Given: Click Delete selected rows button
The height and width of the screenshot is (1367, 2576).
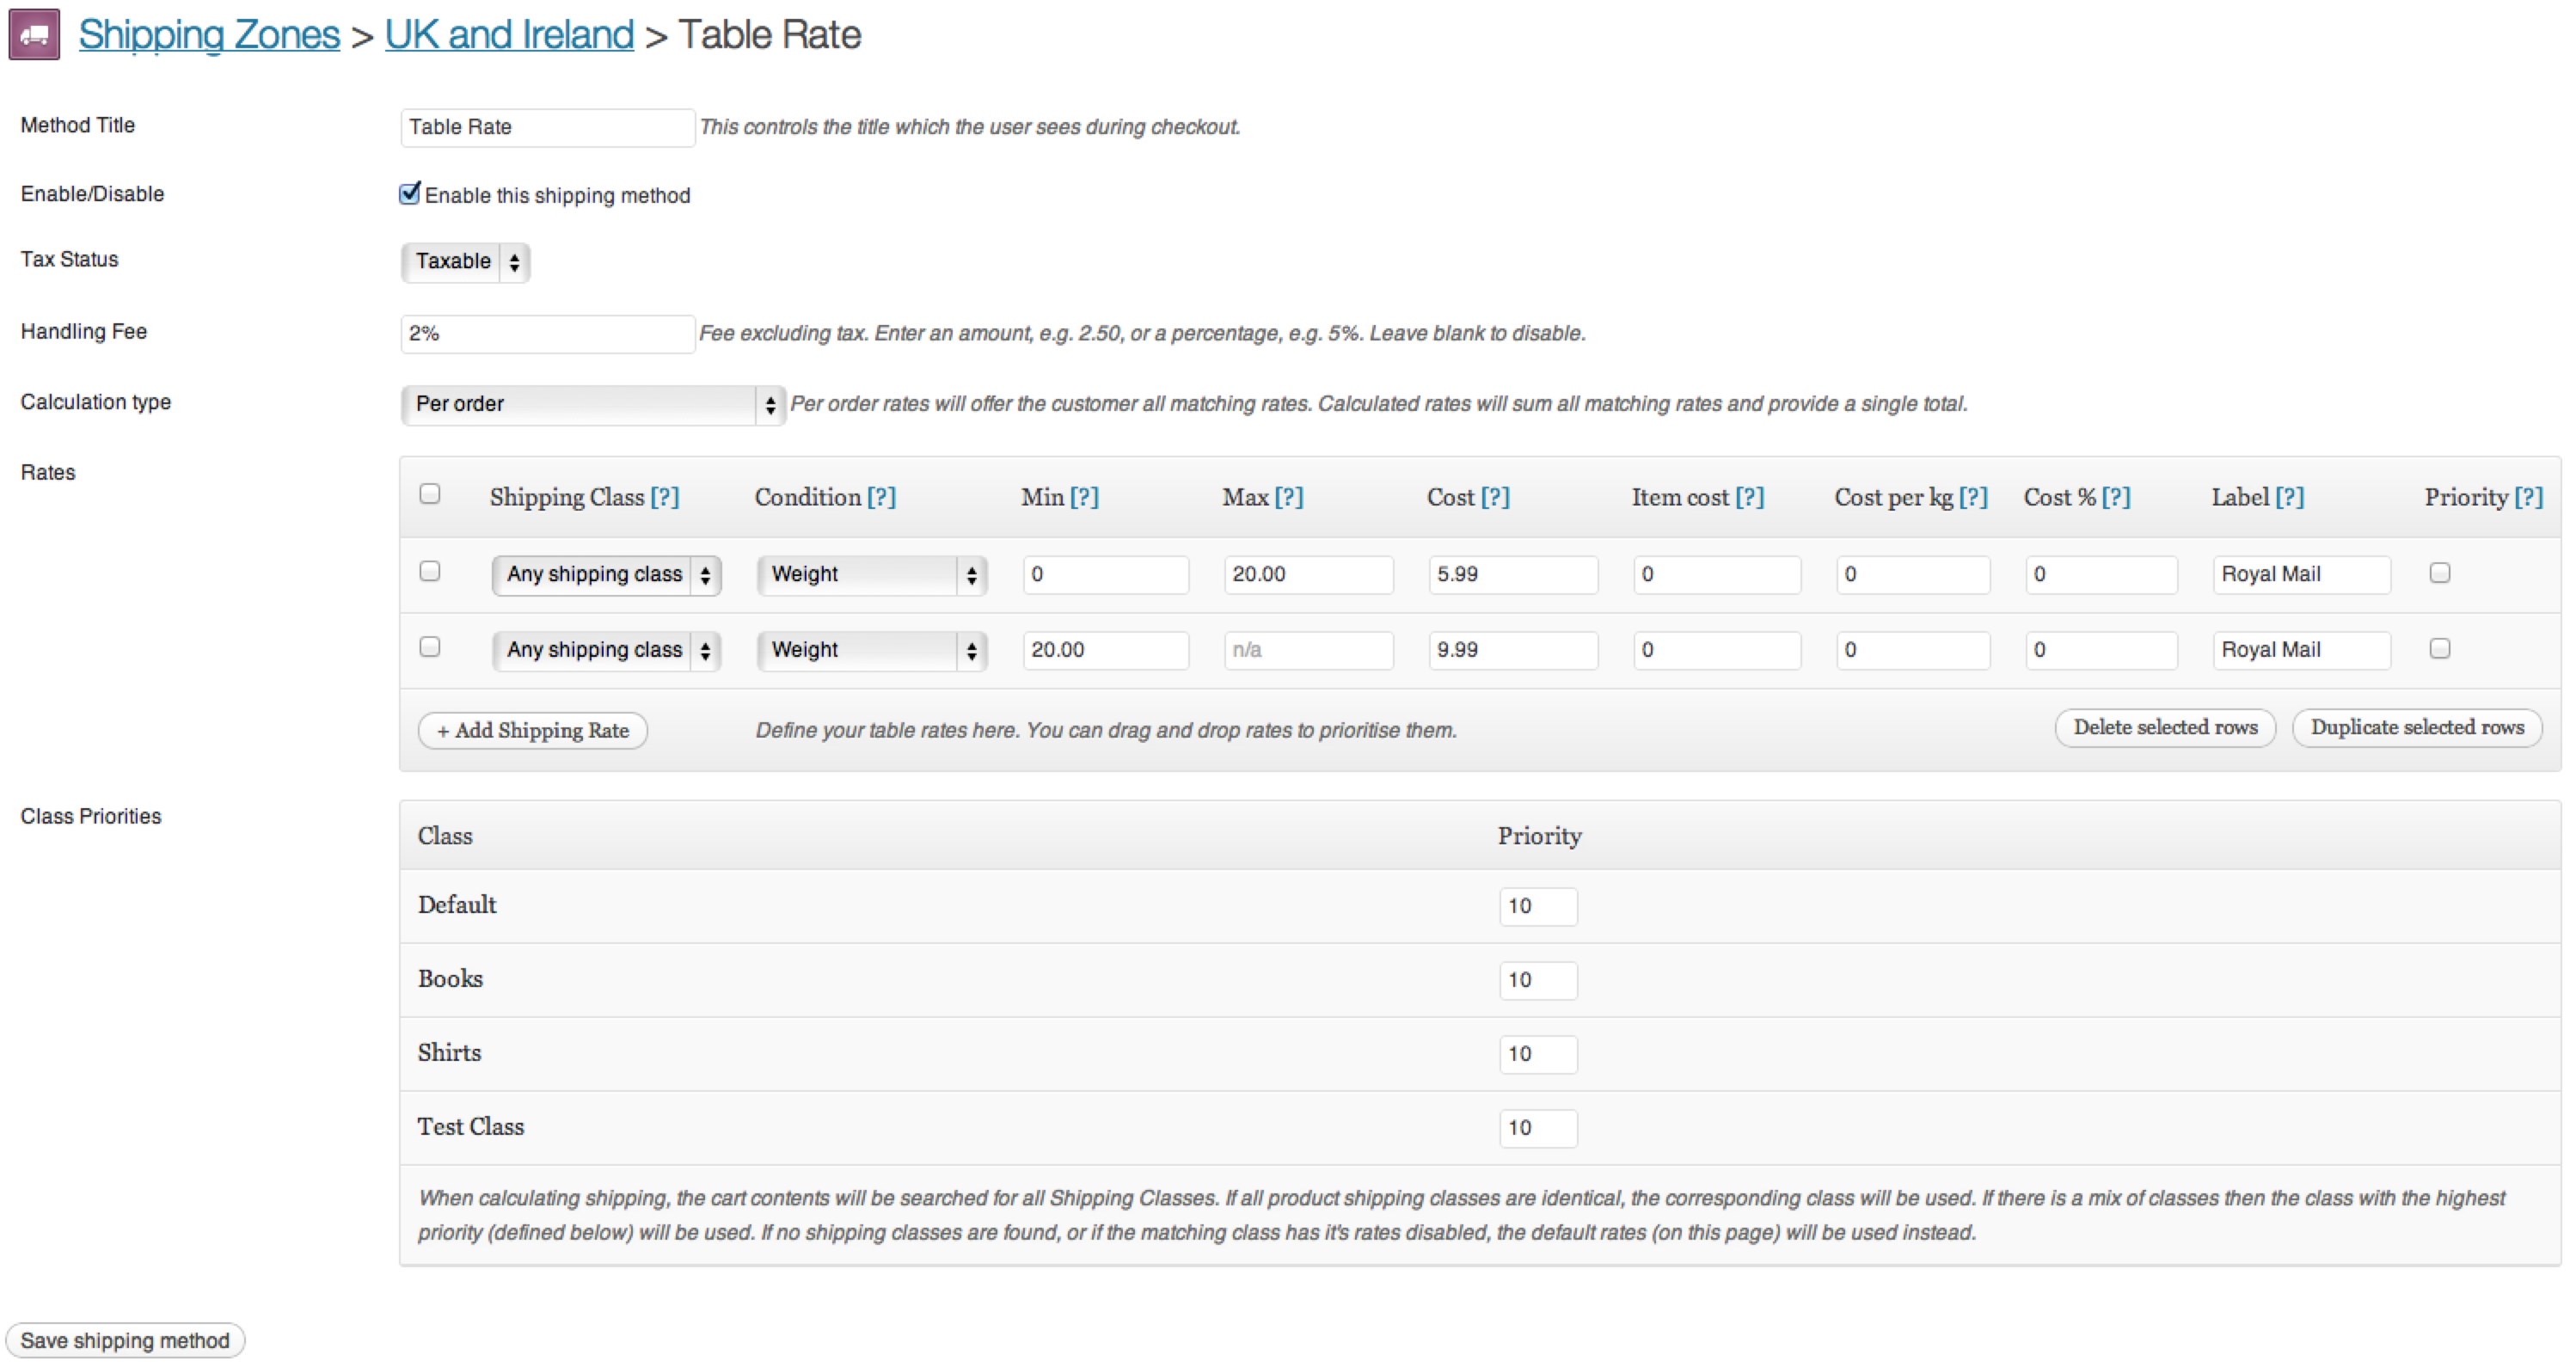Looking at the screenshot, I should (2166, 727).
